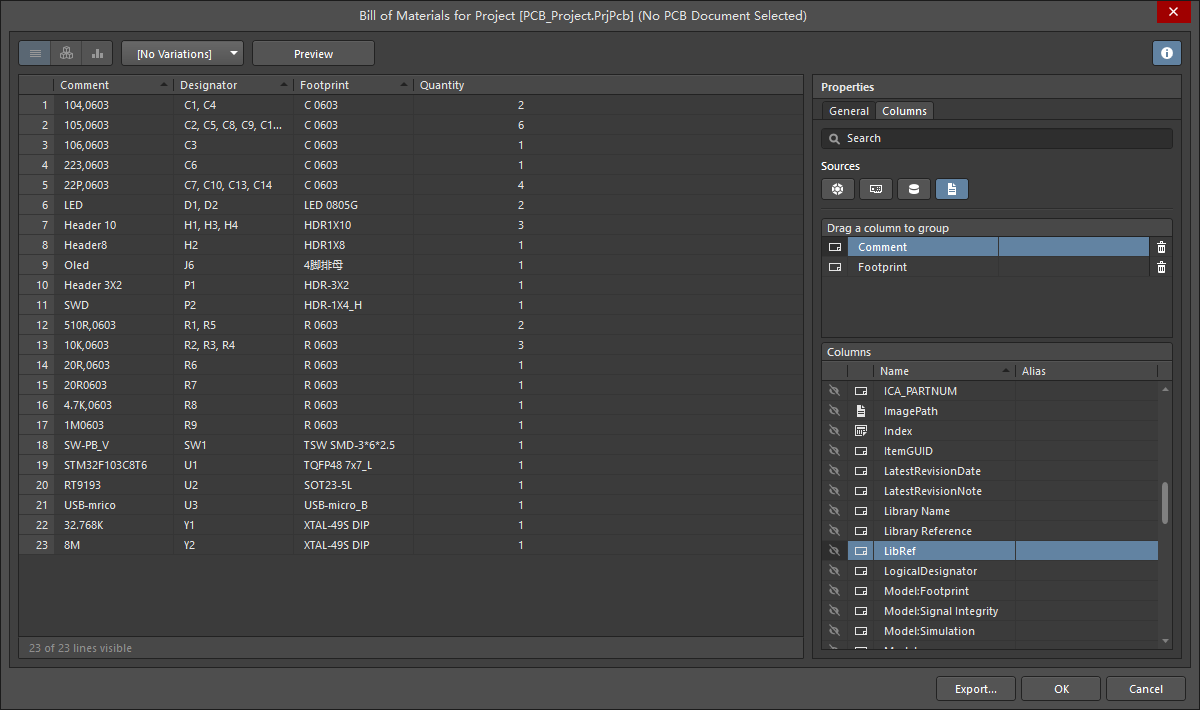Select the Model:Signal Integrity column row
This screenshot has height=710, width=1200.
990,611
